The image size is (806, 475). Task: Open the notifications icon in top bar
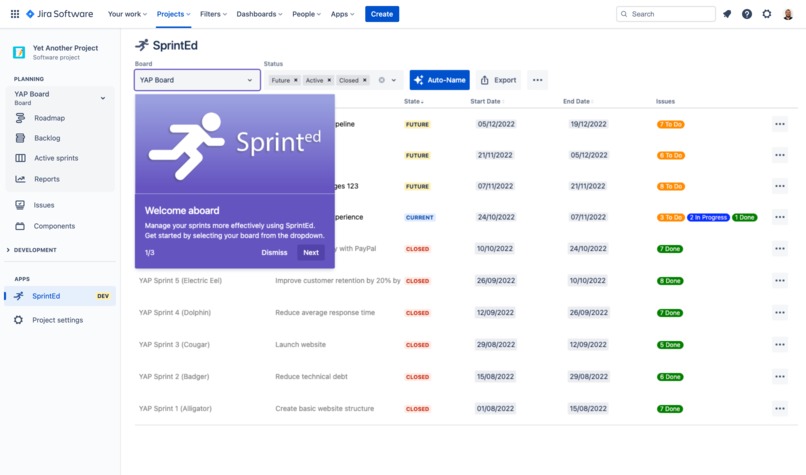(727, 14)
